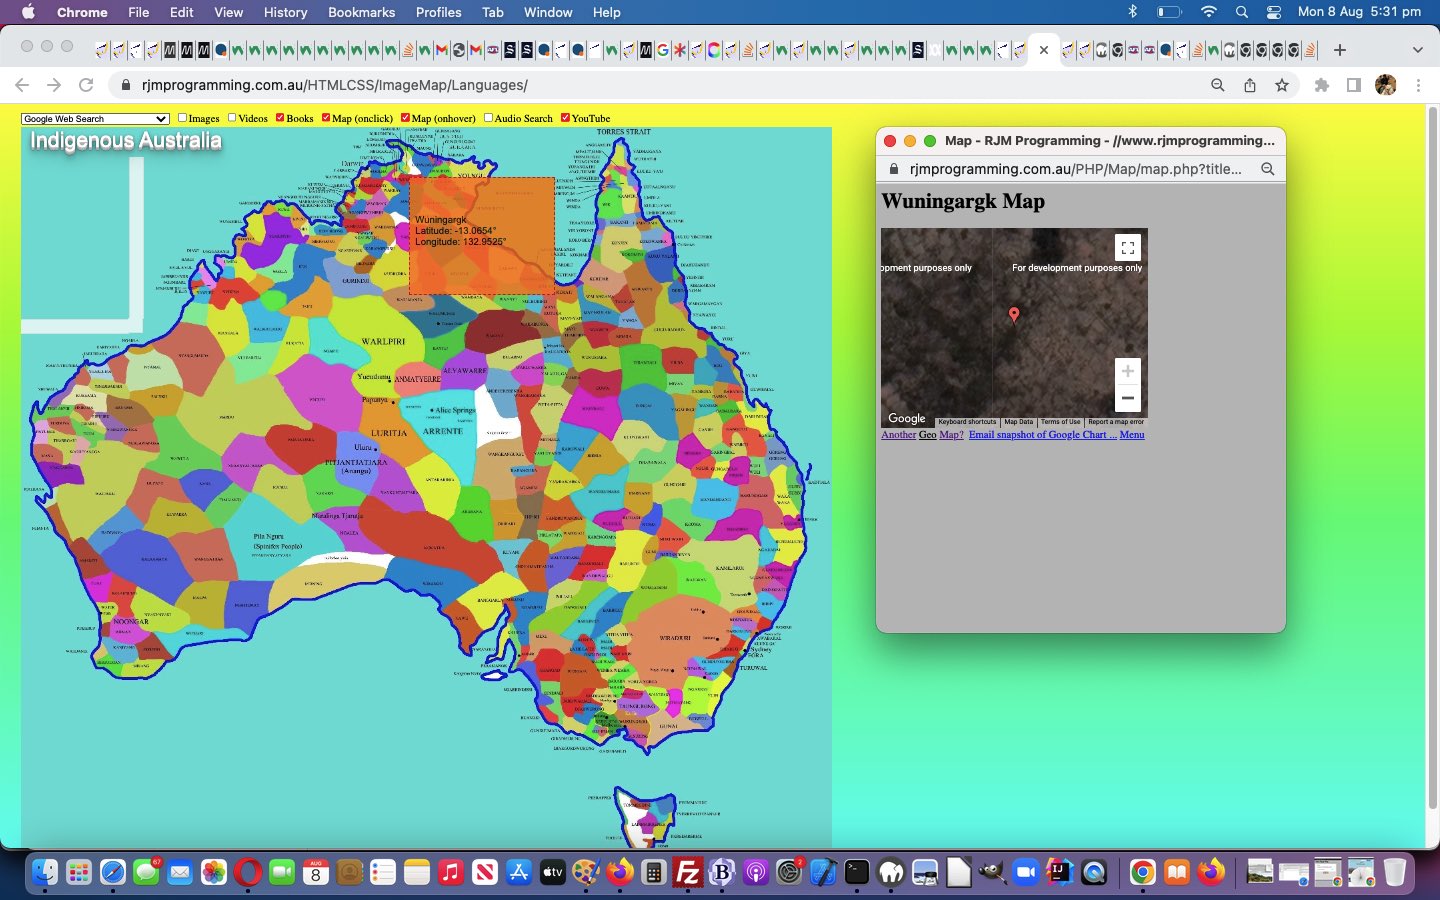Toggle fullscreen on the Wuningargk Google map
Screen dimensions: 1440x900
click(x=1127, y=247)
